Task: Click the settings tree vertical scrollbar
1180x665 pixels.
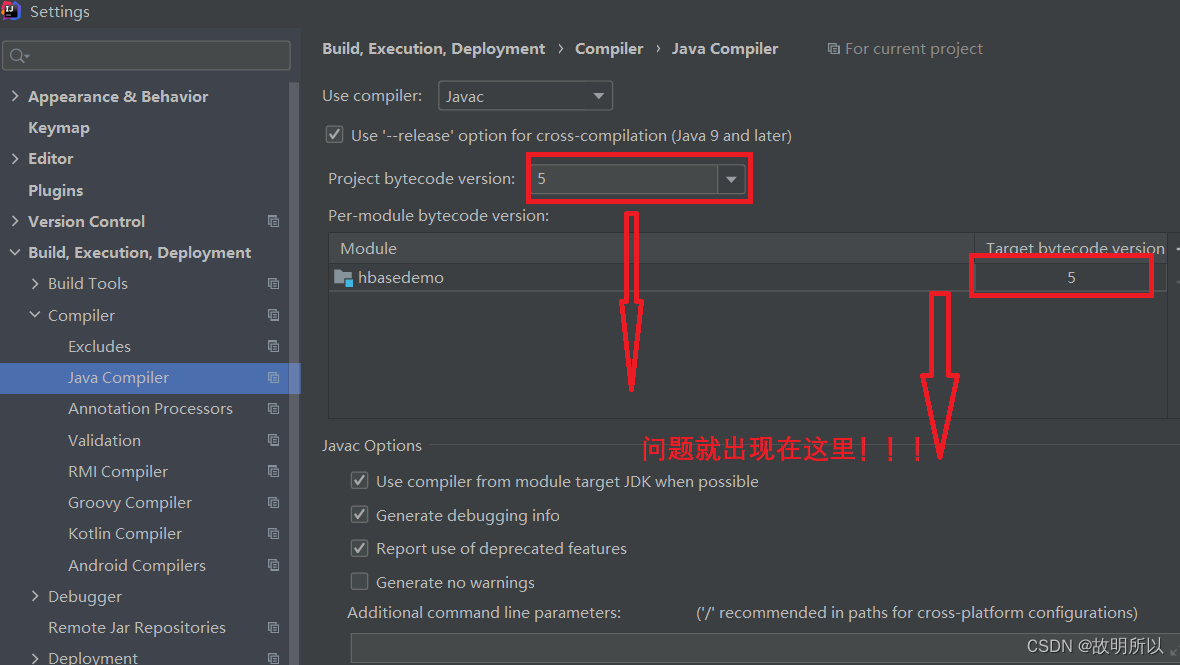Action: tap(294, 372)
